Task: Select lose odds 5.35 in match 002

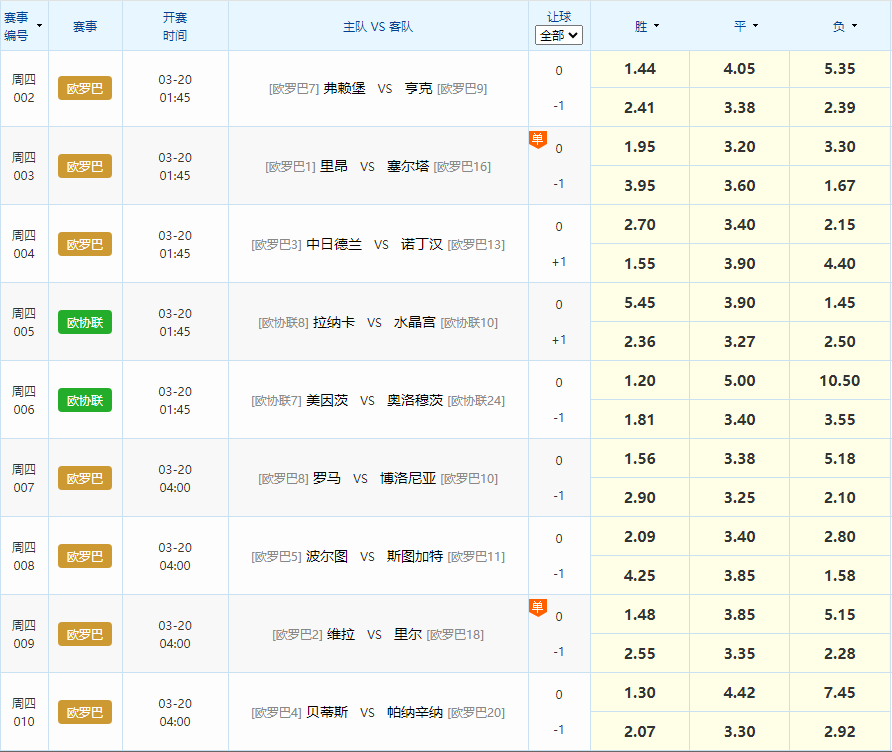Action: (840, 69)
